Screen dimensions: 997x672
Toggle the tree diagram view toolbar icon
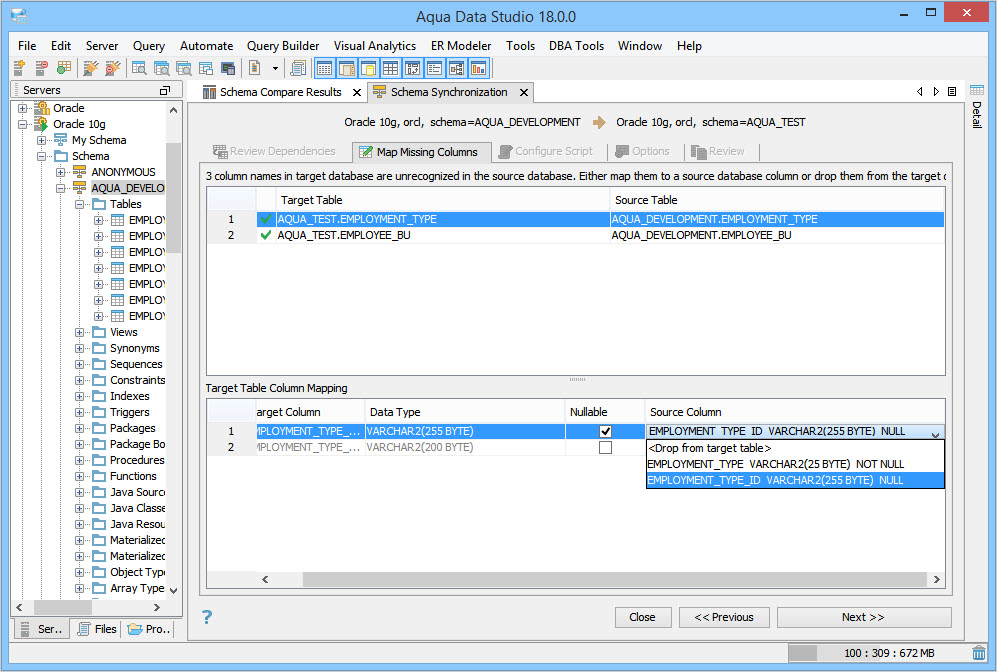(x=457, y=68)
